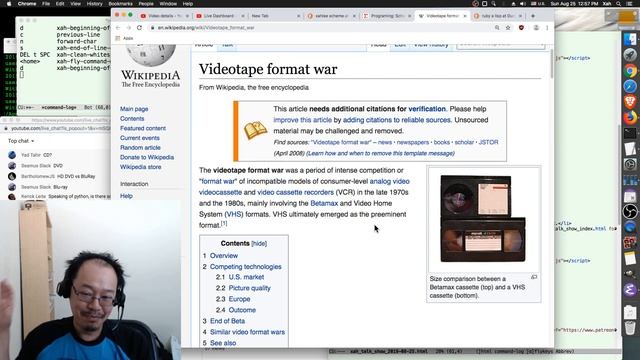
Task: Open the History menu
Action: pos(94,4)
